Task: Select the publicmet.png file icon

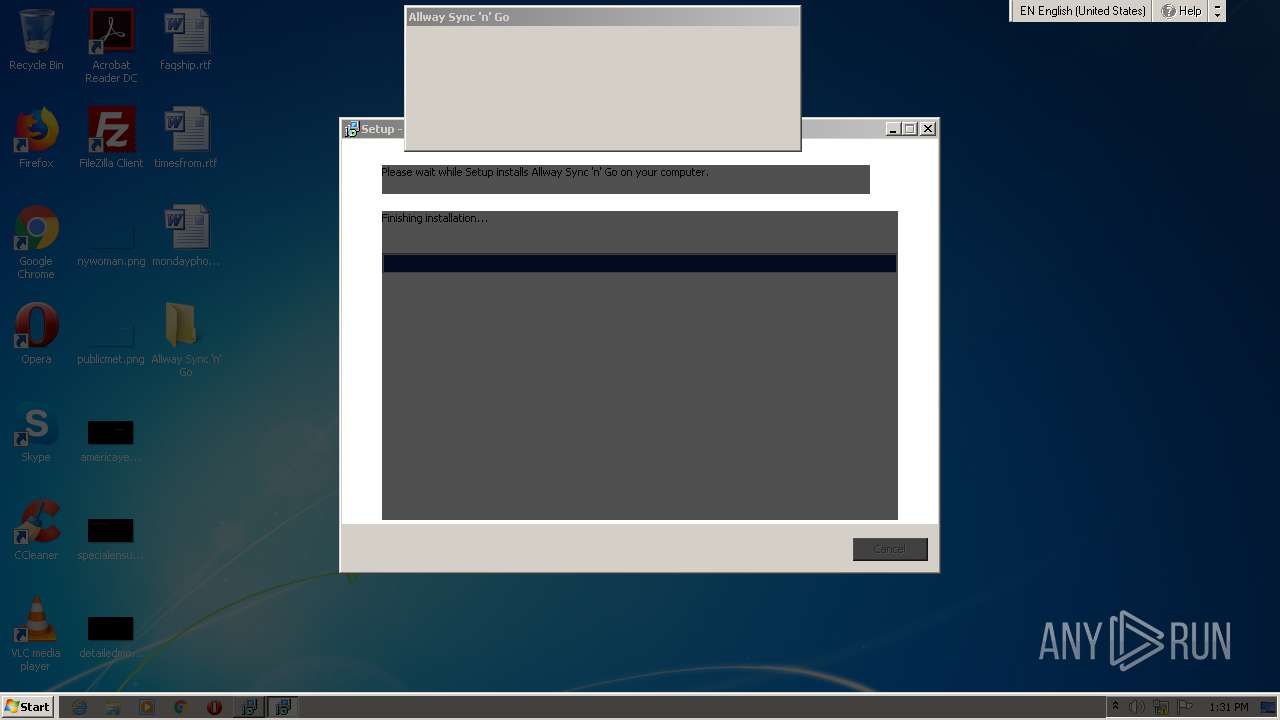Action: [111, 340]
